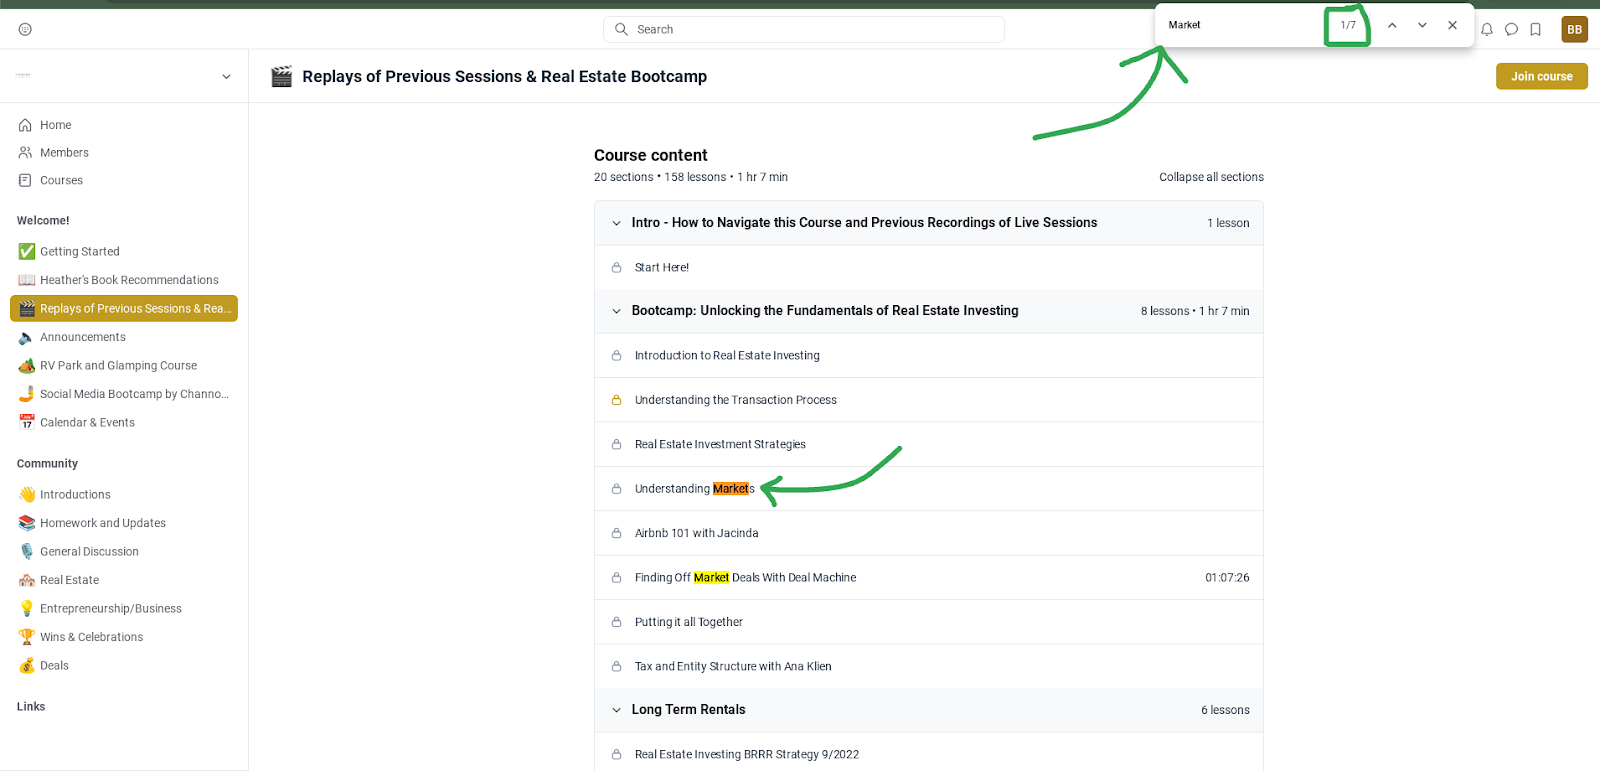
Task: Open the chat messages bubble icon
Action: tap(1511, 29)
